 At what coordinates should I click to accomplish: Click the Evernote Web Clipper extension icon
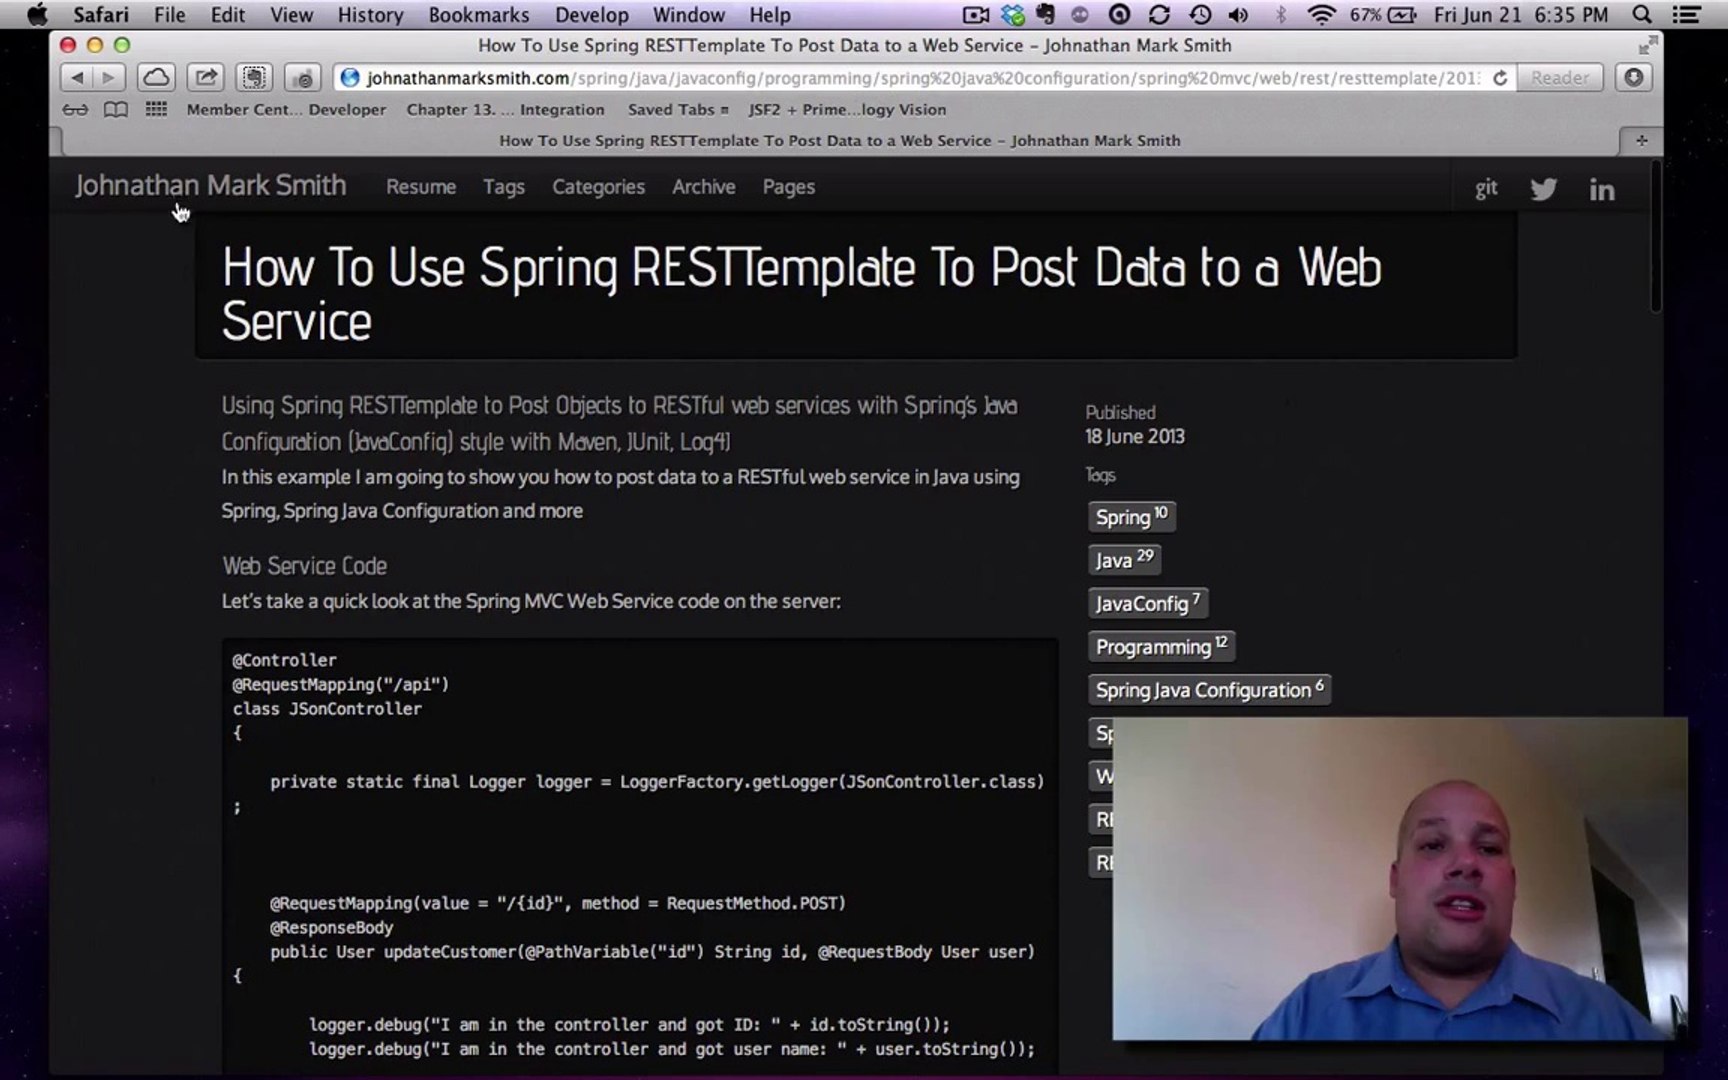(x=253, y=77)
